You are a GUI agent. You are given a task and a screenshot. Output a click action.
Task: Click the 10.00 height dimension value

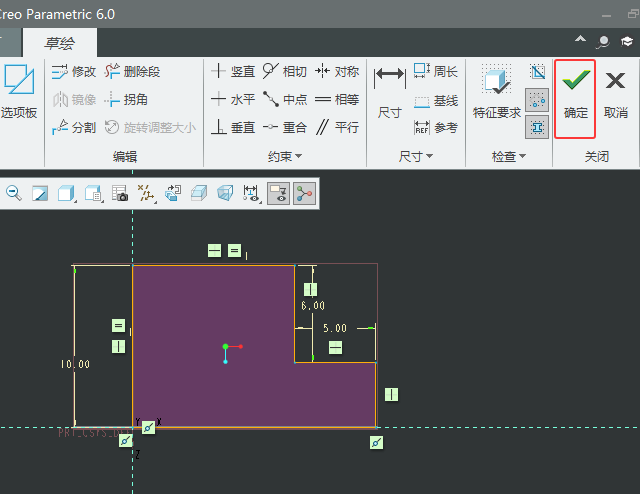click(x=75, y=365)
